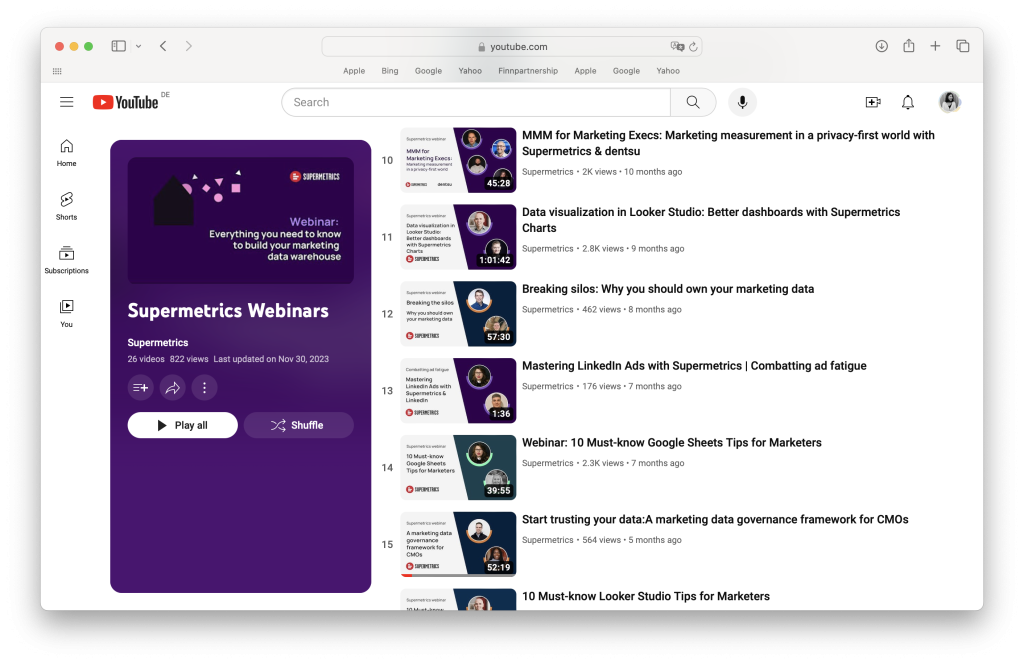Share the Supermetrics Webinars playlist
Screen dimensions: 1024x664
[172, 388]
